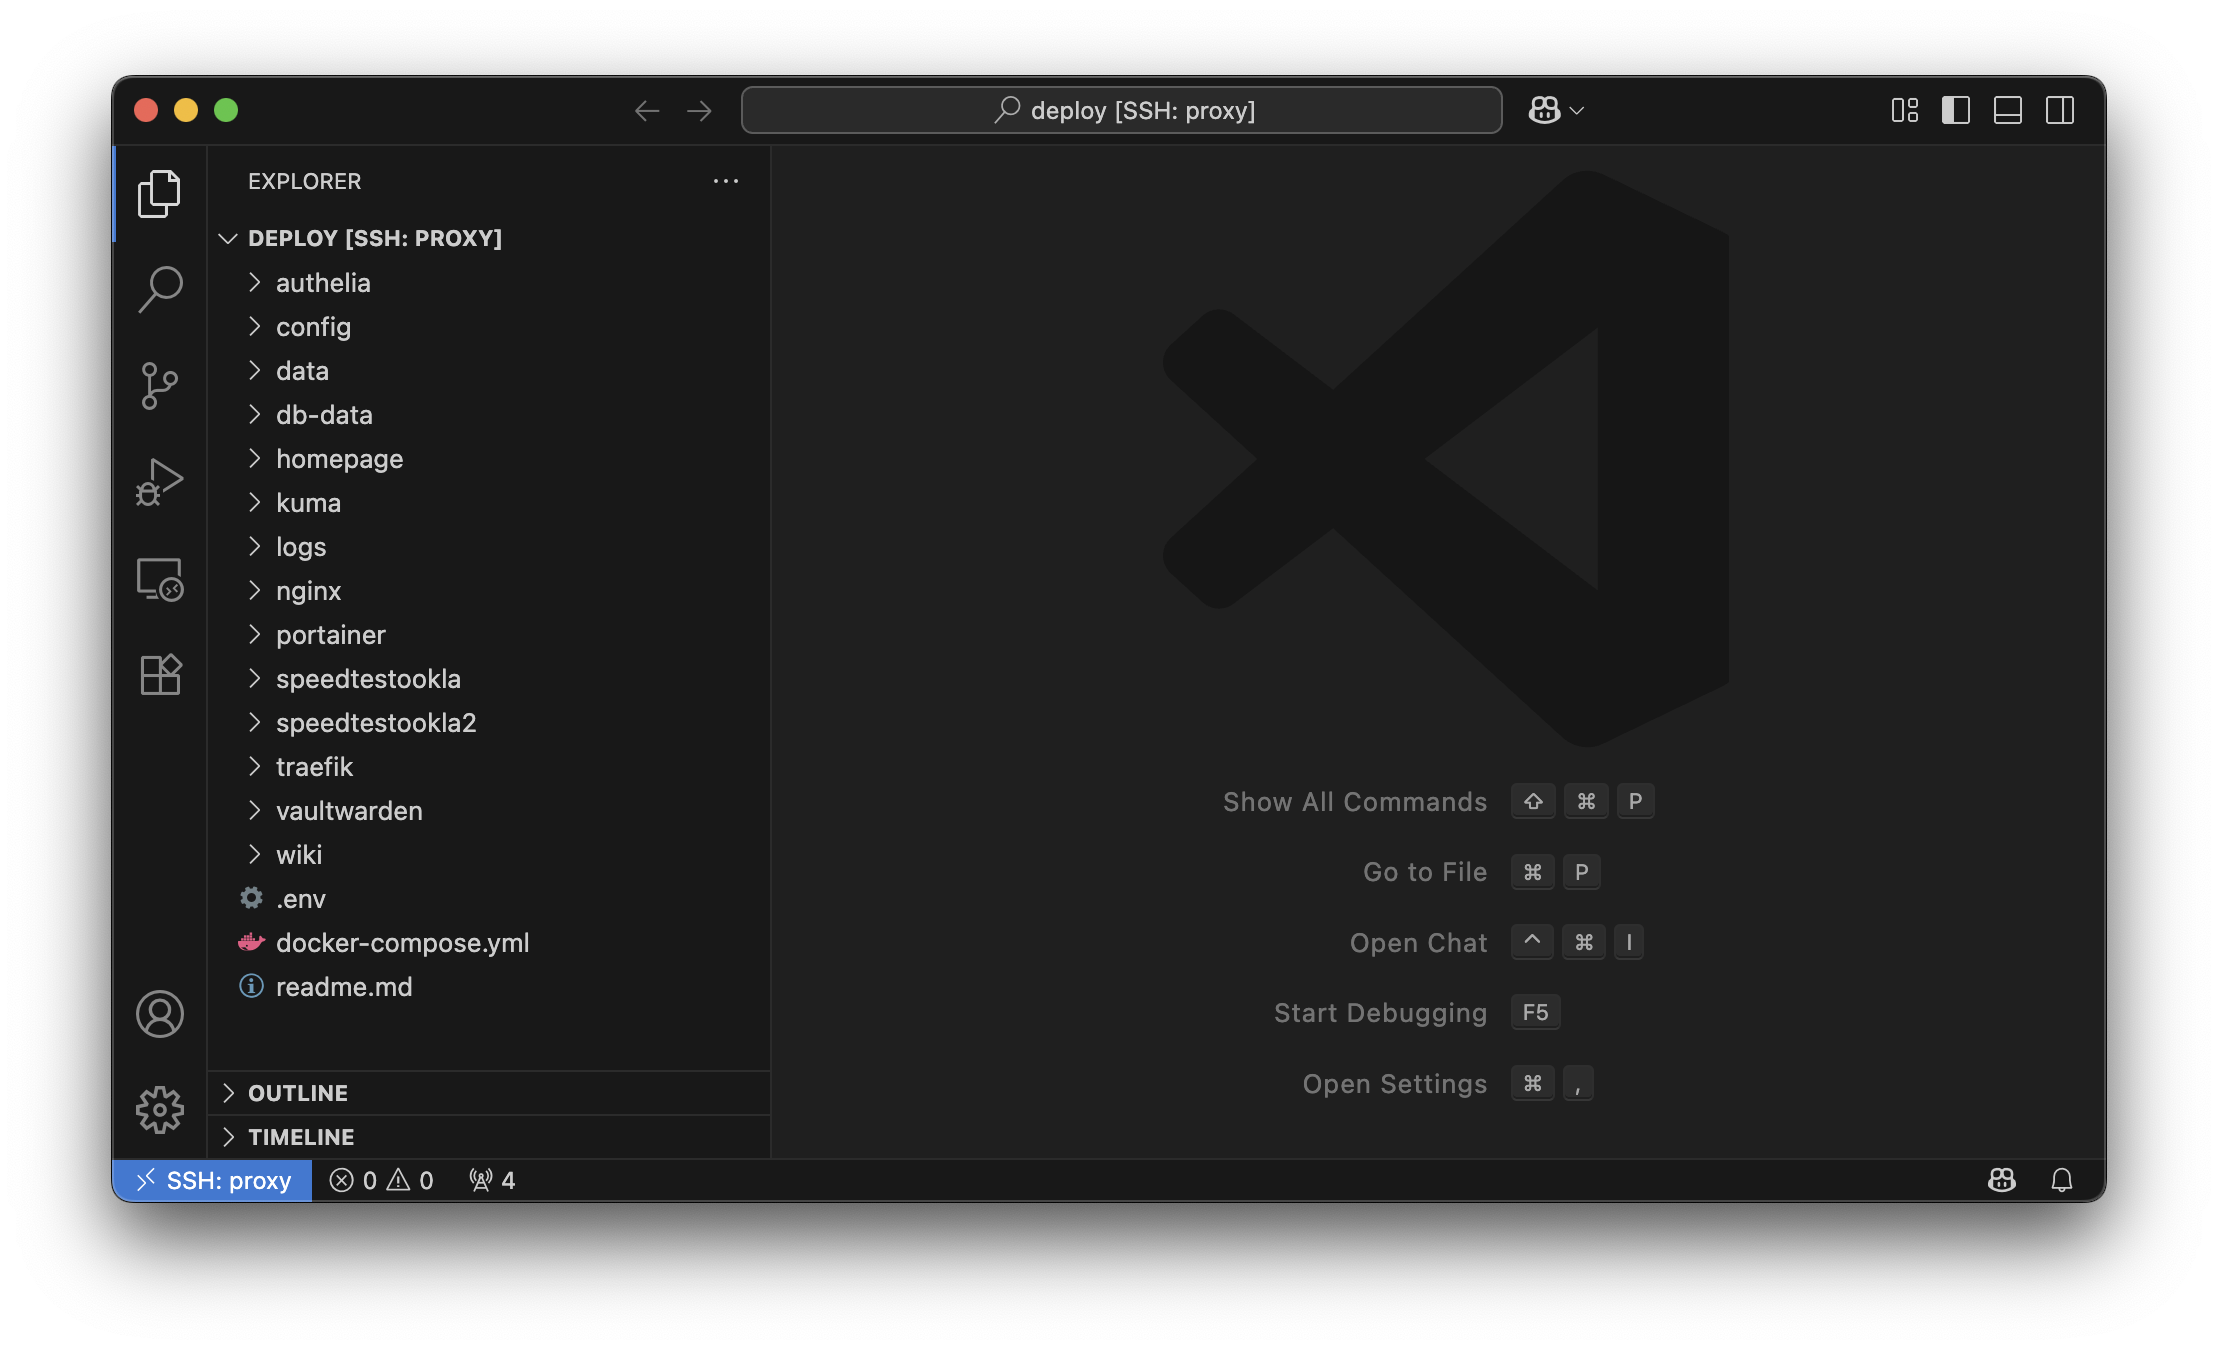Expand the OUTLINE section
This screenshot has width=2218, height=1350.
[298, 1093]
